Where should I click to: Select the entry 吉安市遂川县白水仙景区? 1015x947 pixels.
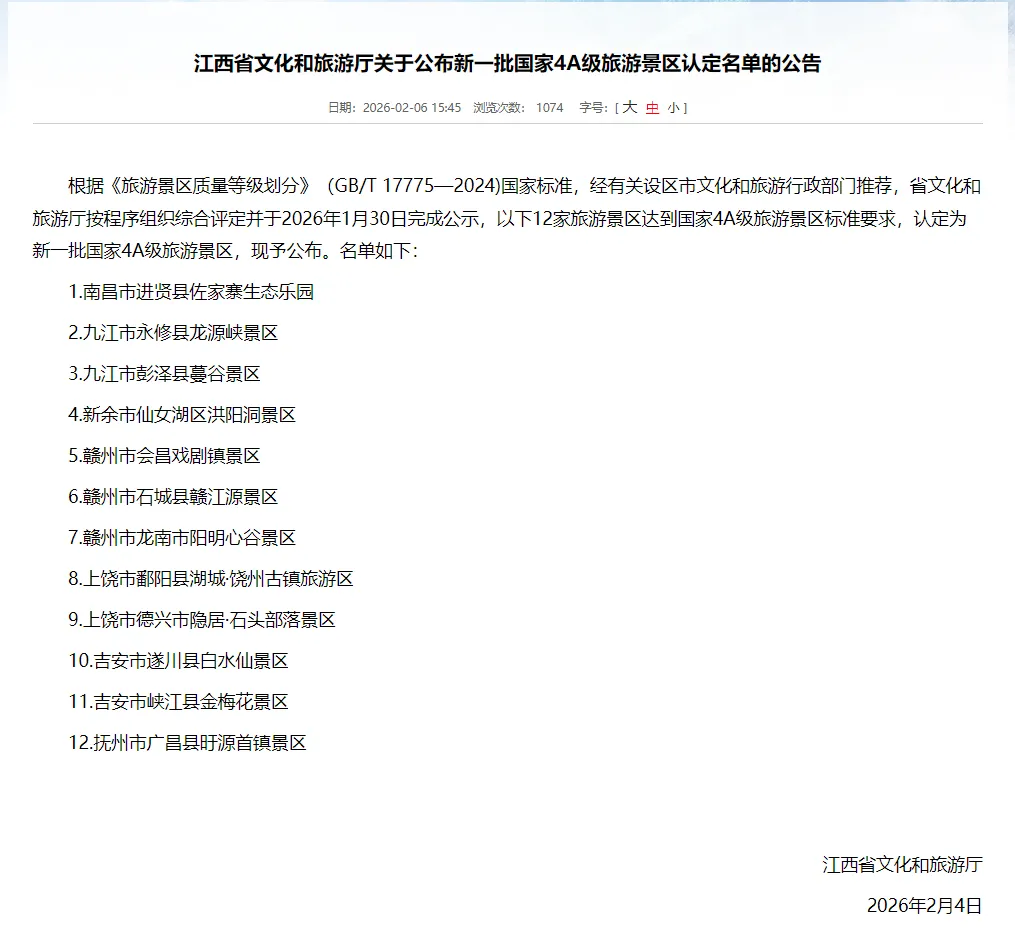click(177, 661)
